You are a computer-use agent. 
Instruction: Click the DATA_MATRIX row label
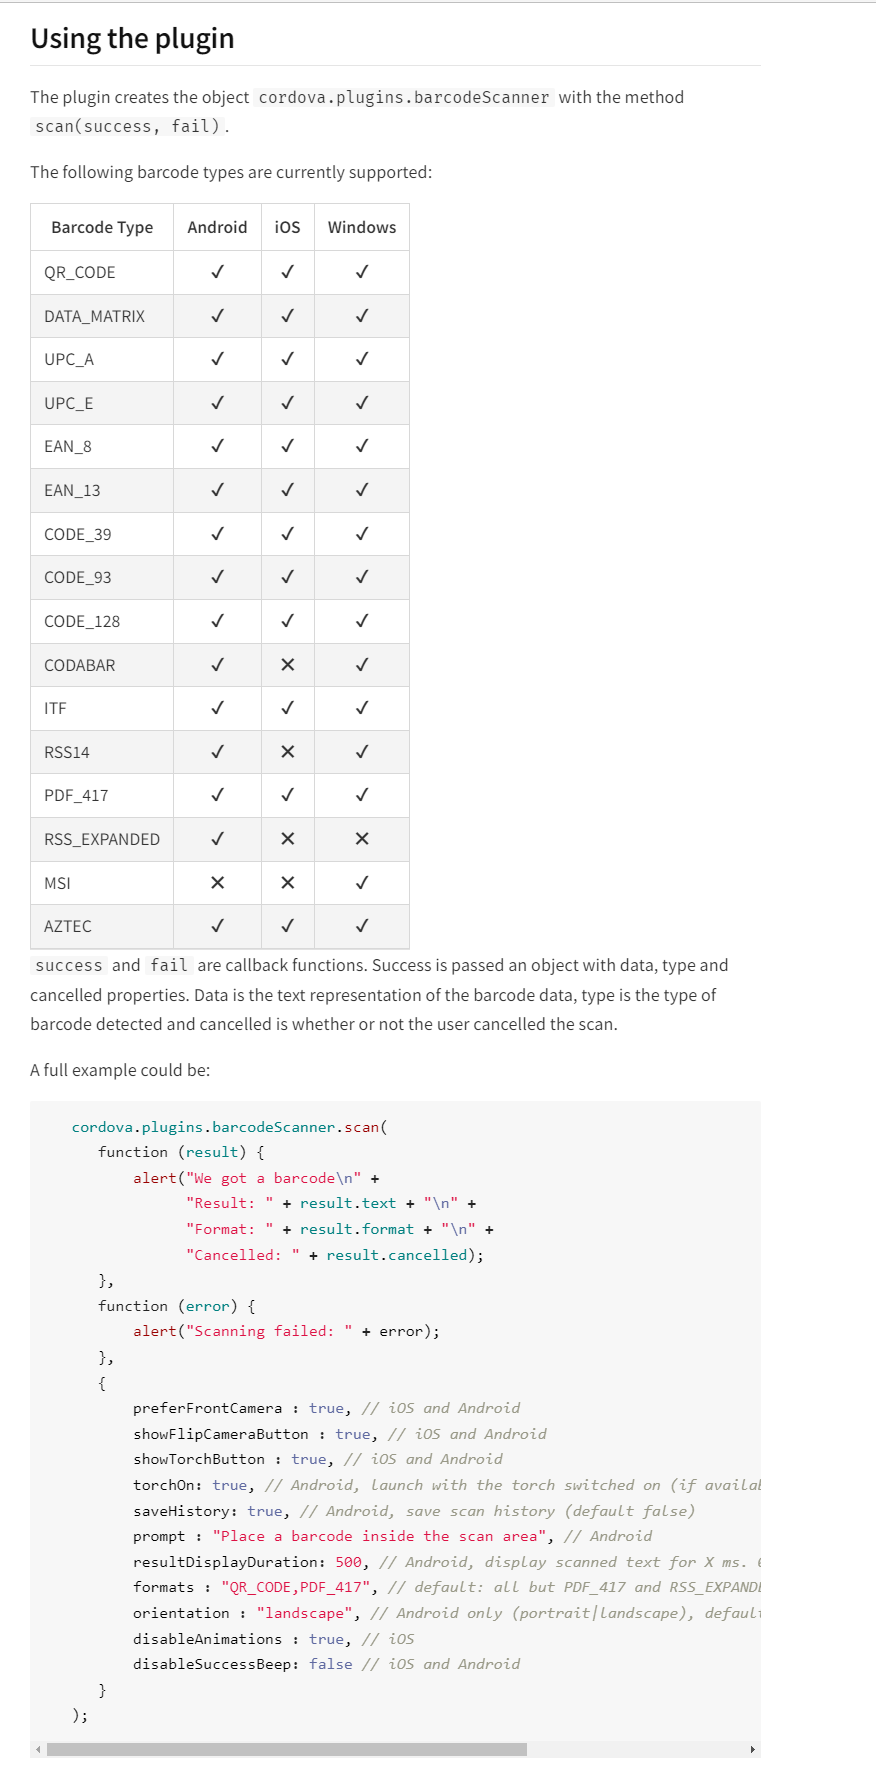pos(94,316)
